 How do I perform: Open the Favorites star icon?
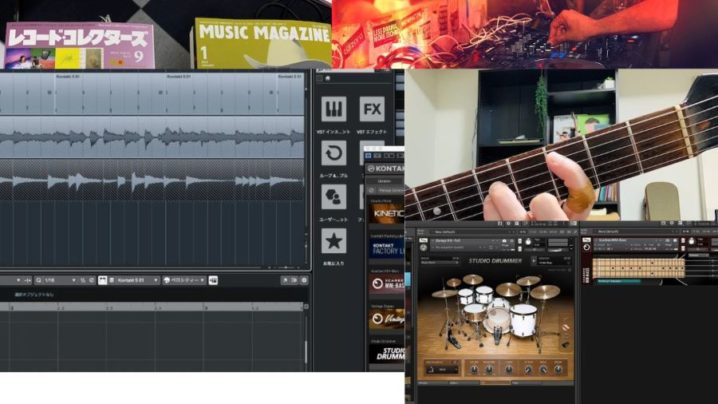334,240
